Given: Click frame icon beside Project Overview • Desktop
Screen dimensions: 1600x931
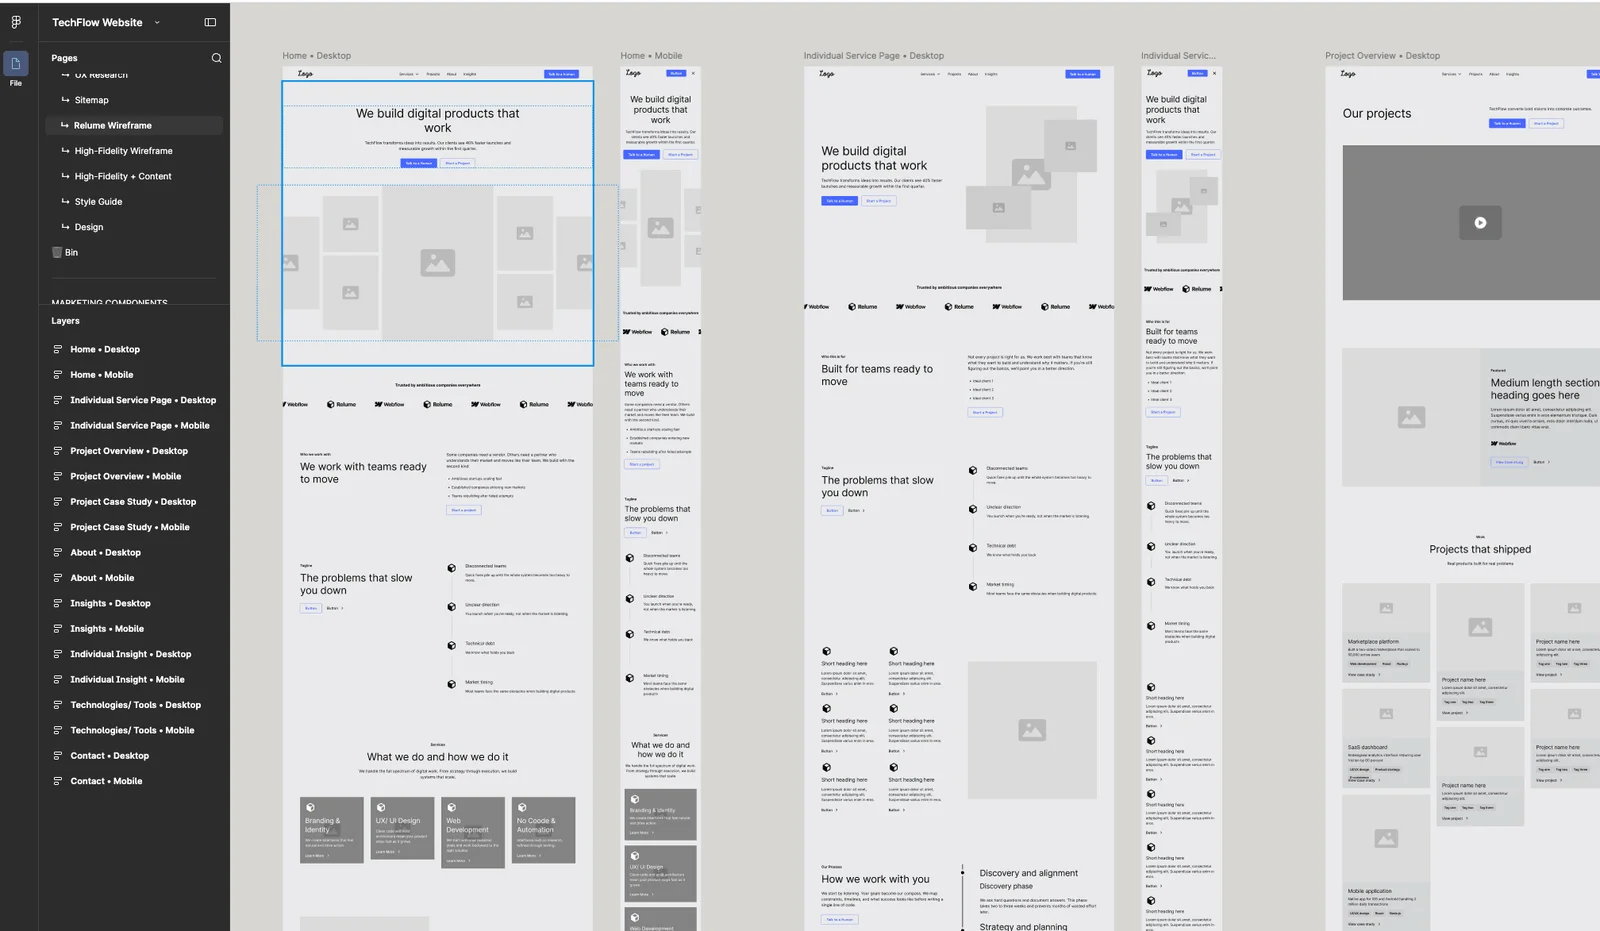Looking at the screenshot, I should (58, 451).
